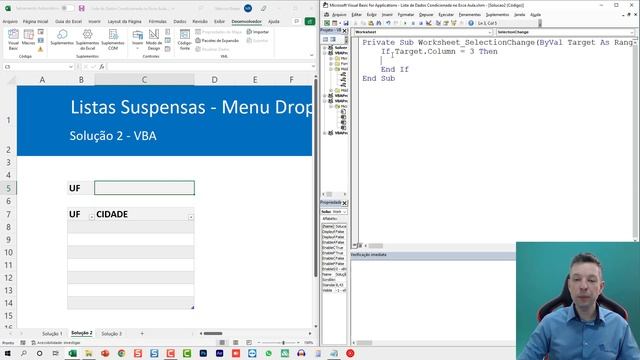Open Suplementos do Excel
640x360 pixels.
click(x=87, y=39)
